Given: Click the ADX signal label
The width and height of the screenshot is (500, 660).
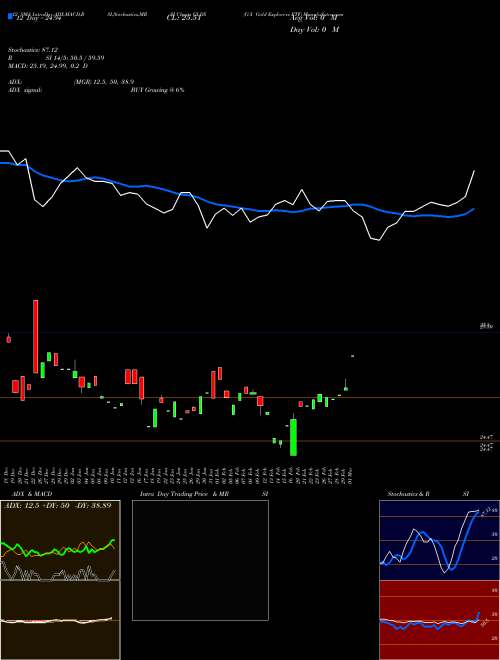Looking at the screenshot, I should pos(24,90).
